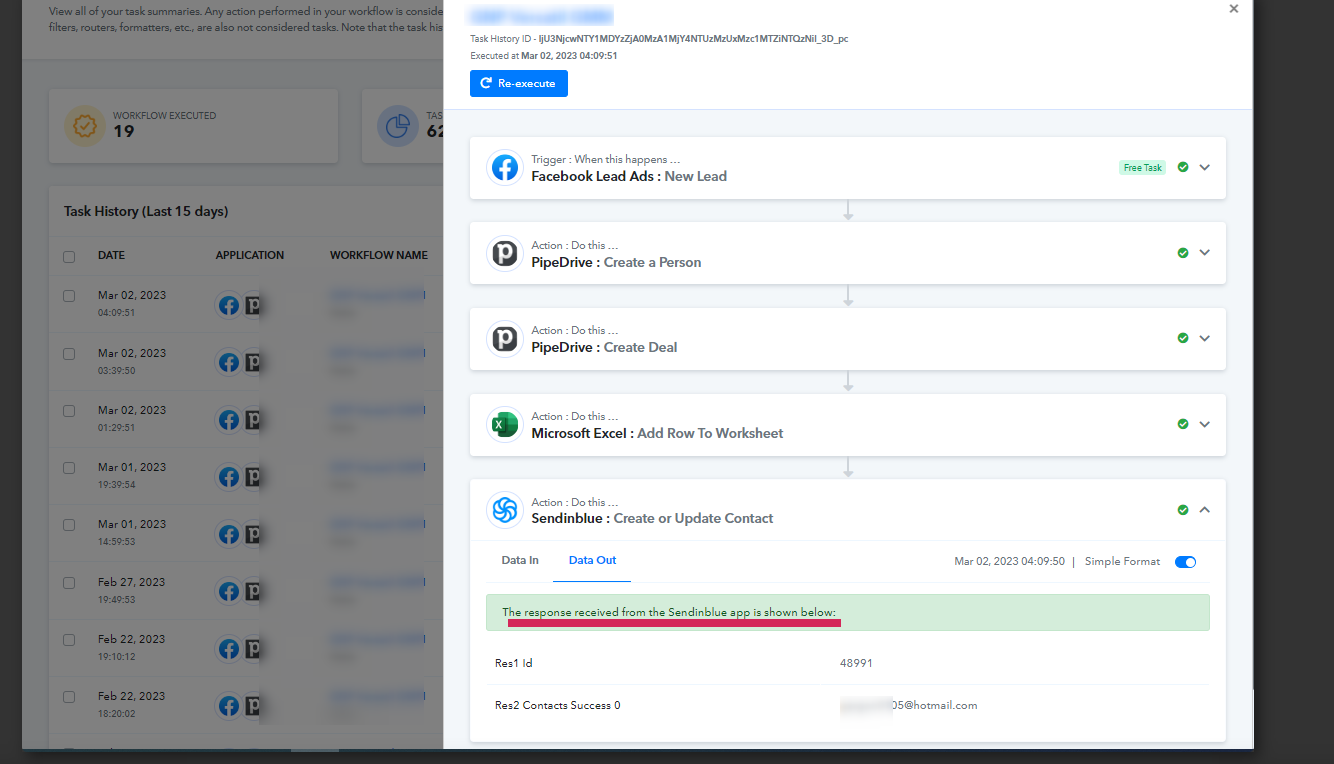Tick the select-all checkbox in the table header
The height and width of the screenshot is (764, 1334).
(69, 256)
